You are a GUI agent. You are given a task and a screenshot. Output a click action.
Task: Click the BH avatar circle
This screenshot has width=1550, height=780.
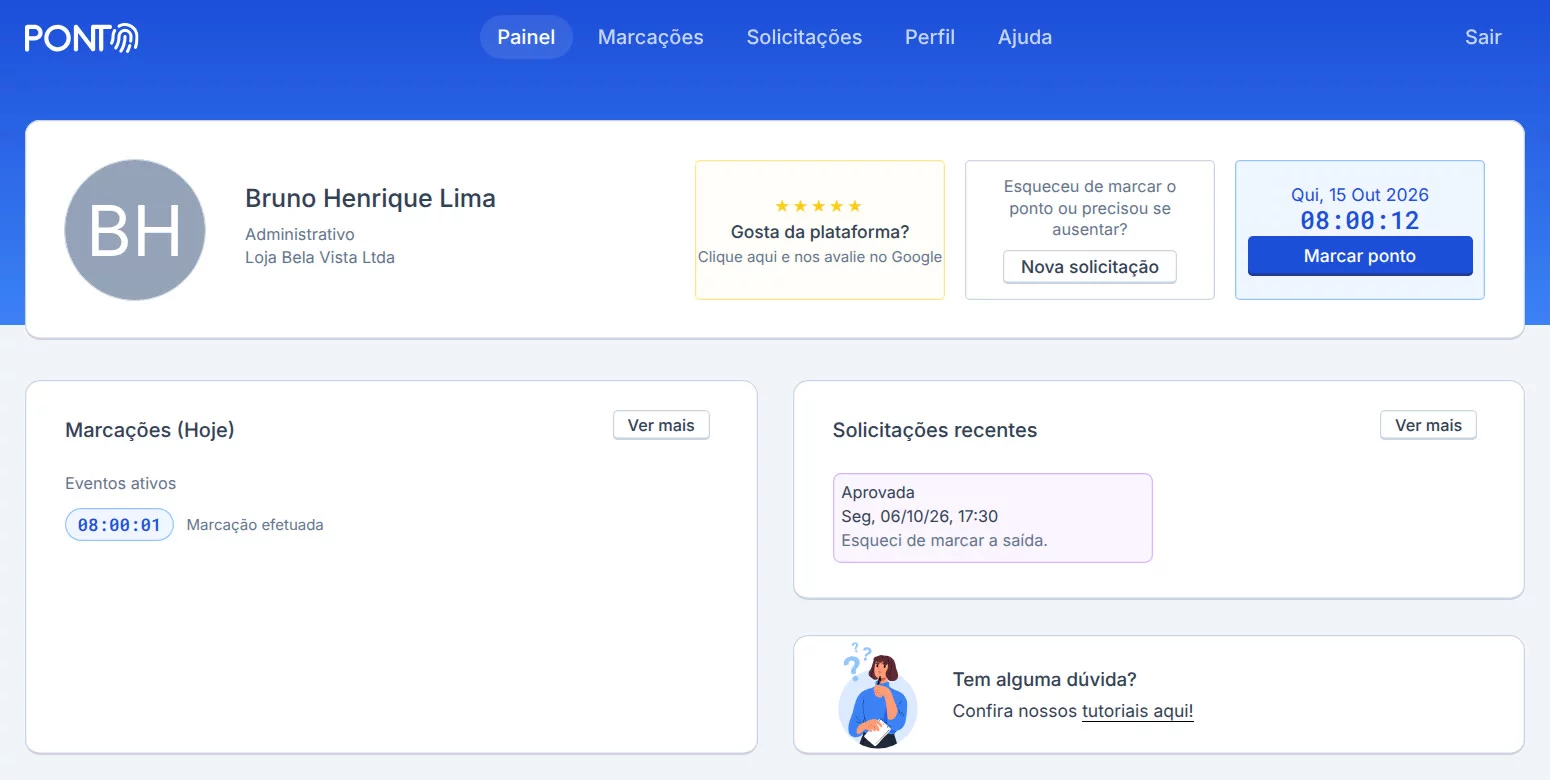click(x=135, y=230)
